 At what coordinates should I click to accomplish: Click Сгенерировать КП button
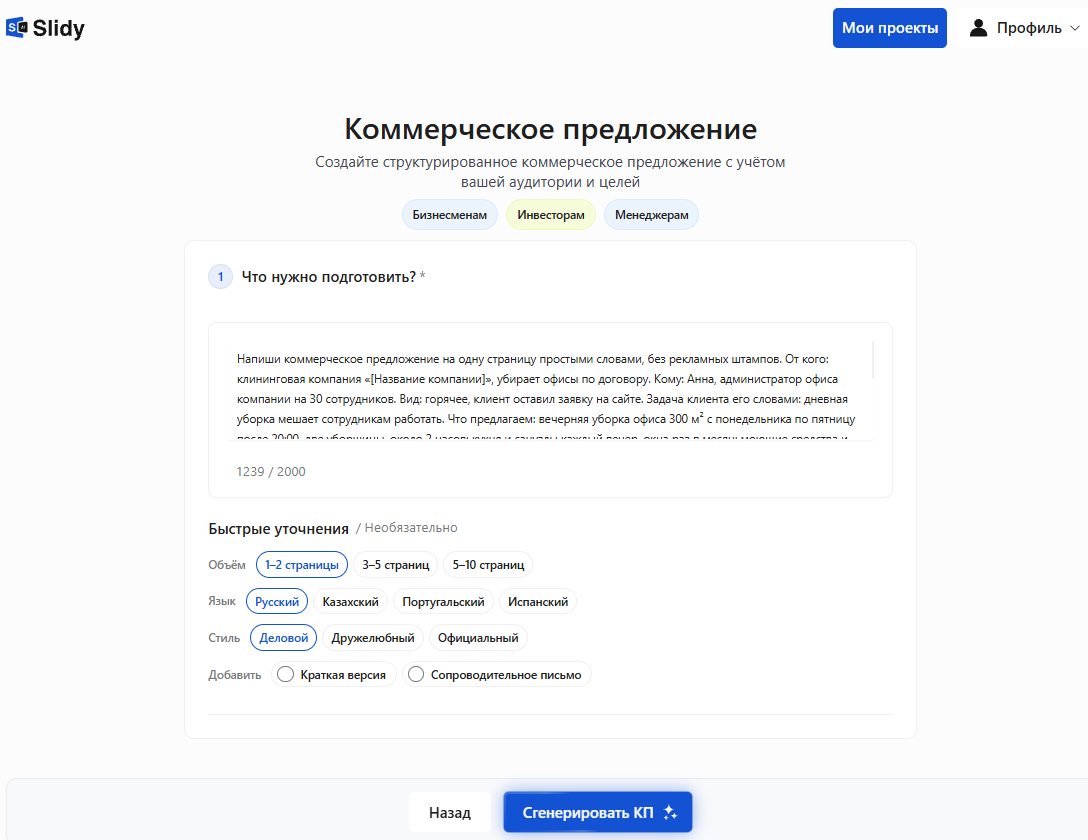598,812
